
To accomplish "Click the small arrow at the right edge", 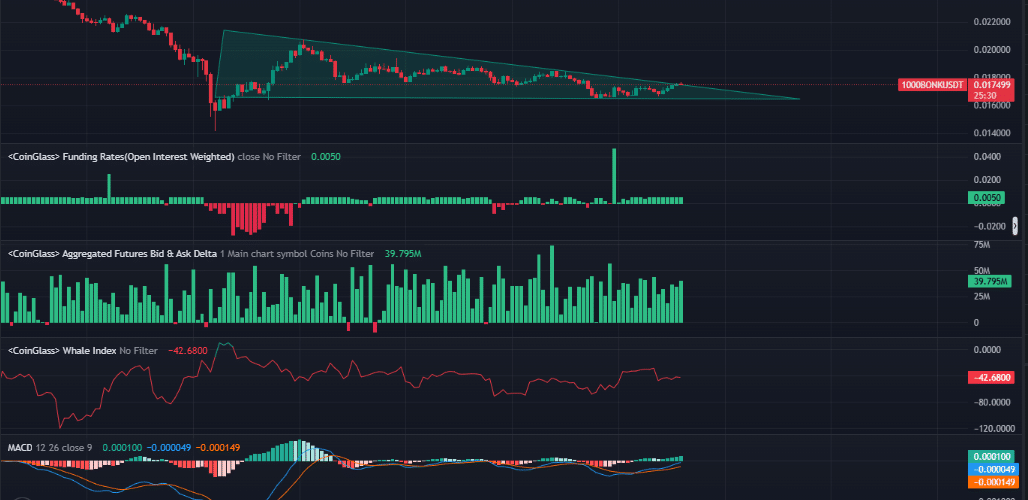I will point(1016,225).
